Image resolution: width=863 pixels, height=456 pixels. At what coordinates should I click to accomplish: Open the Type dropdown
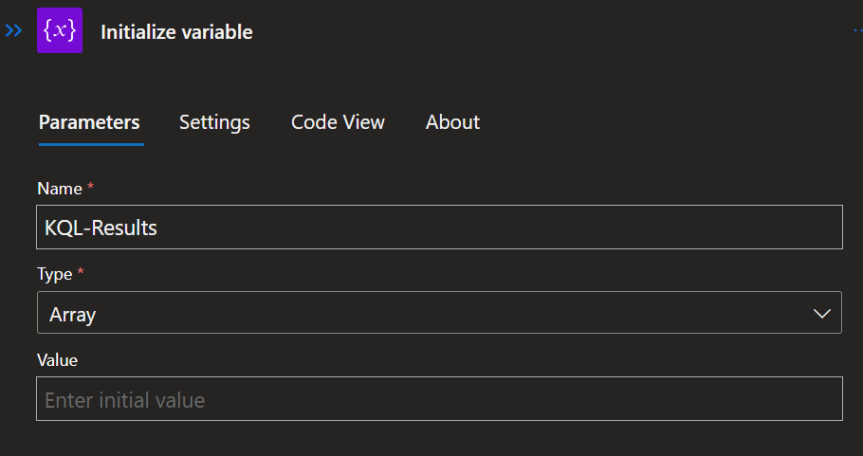coord(439,313)
